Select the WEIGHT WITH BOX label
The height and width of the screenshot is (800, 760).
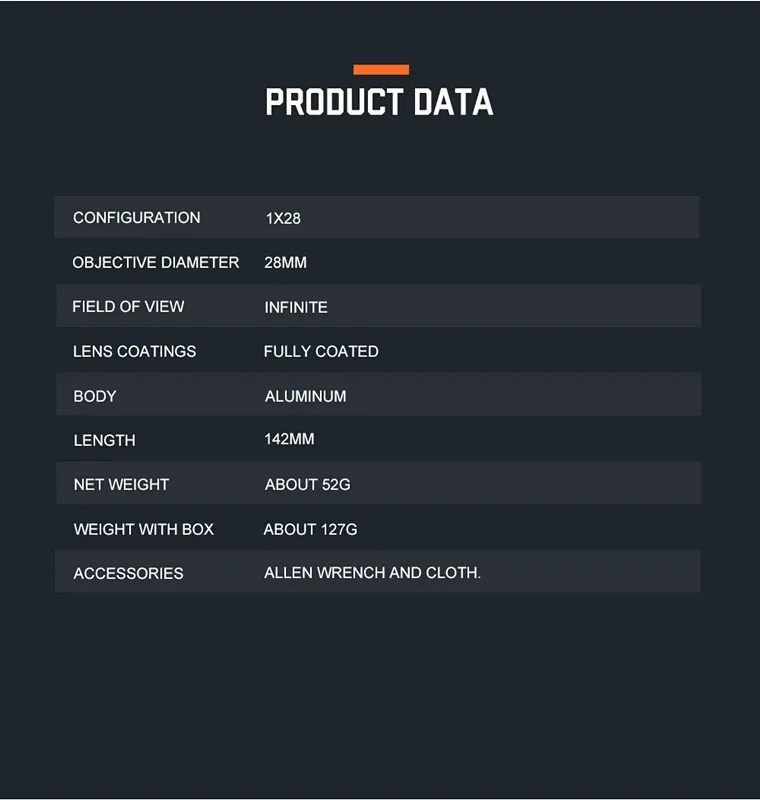144,530
